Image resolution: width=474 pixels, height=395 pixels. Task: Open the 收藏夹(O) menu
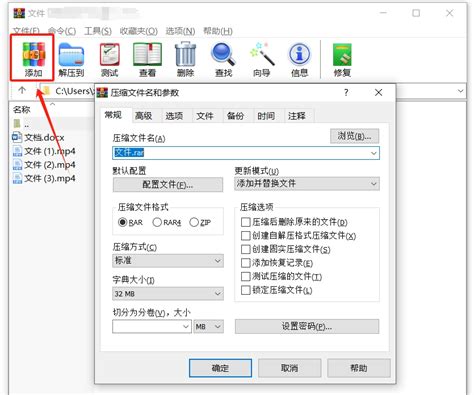[139, 31]
